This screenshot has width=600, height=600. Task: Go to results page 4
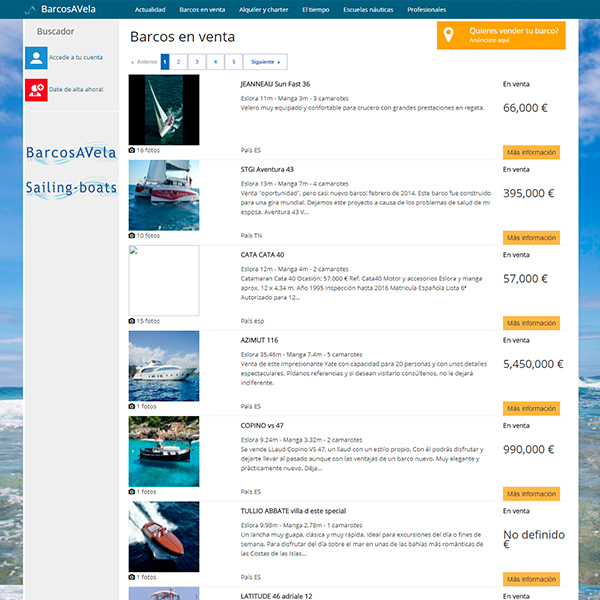[x=215, y=62]
